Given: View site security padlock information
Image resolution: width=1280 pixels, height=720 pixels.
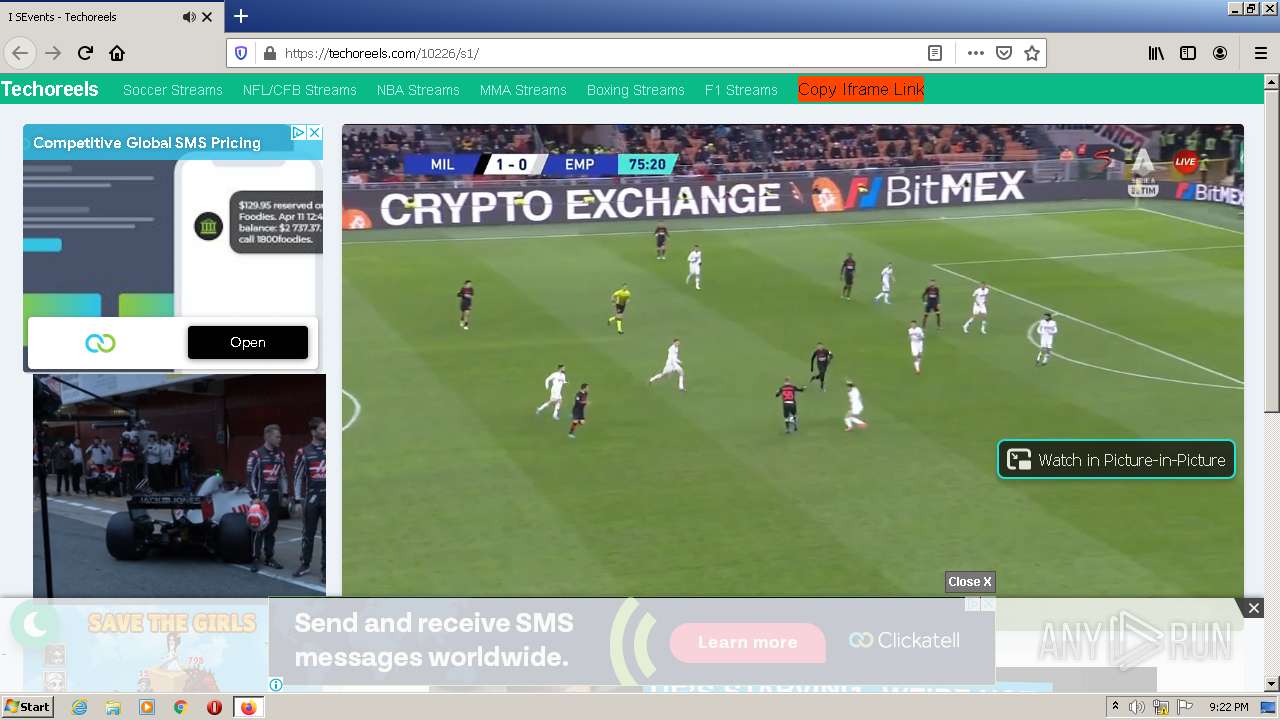Looking at the screenshot, I should [x=268, y=53].
